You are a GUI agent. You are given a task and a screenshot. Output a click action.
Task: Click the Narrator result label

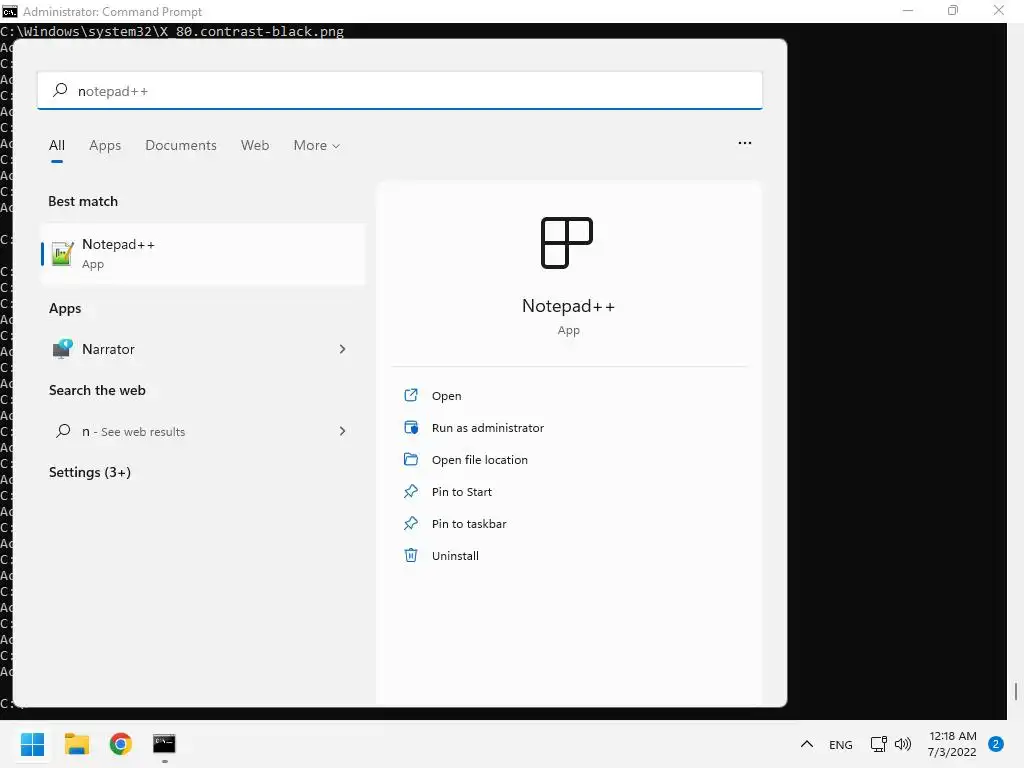[108, 349]
